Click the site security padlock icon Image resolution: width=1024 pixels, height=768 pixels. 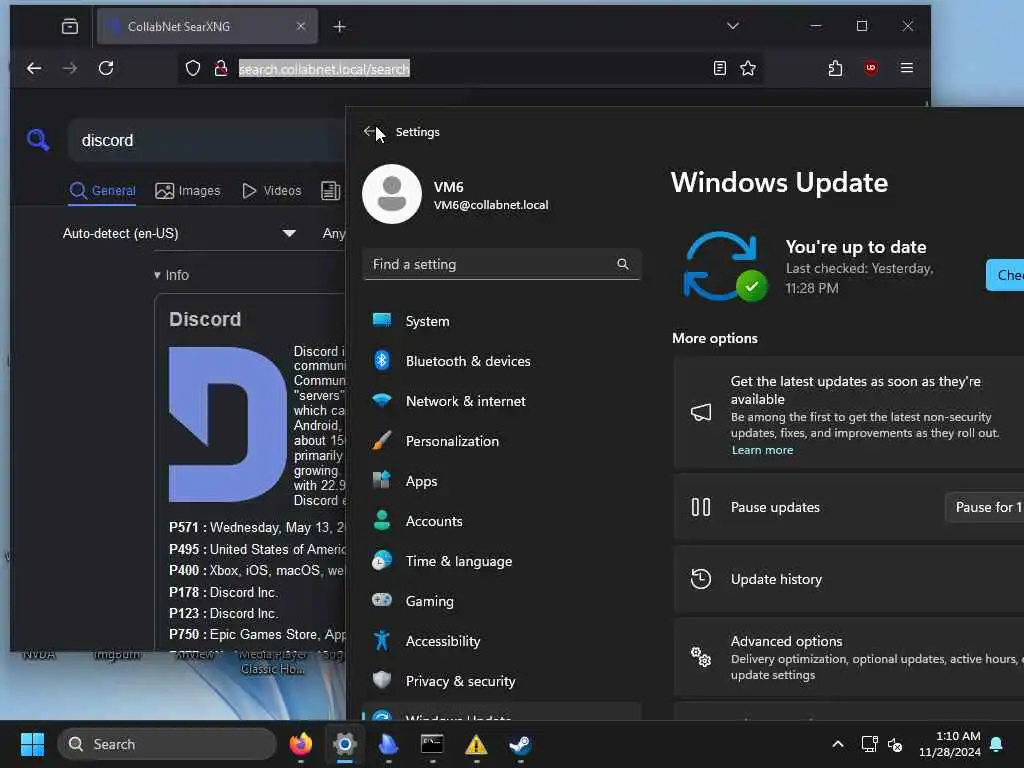click(x=221, y=68)
